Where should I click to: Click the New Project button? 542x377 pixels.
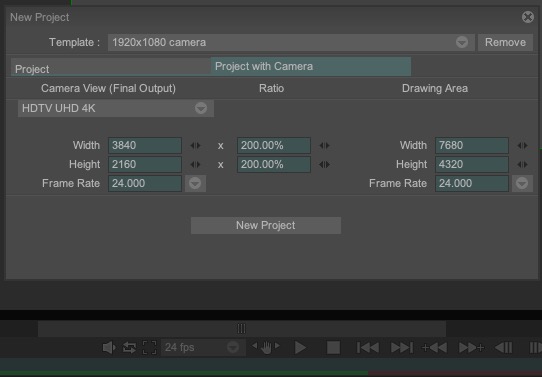(266, 225)
